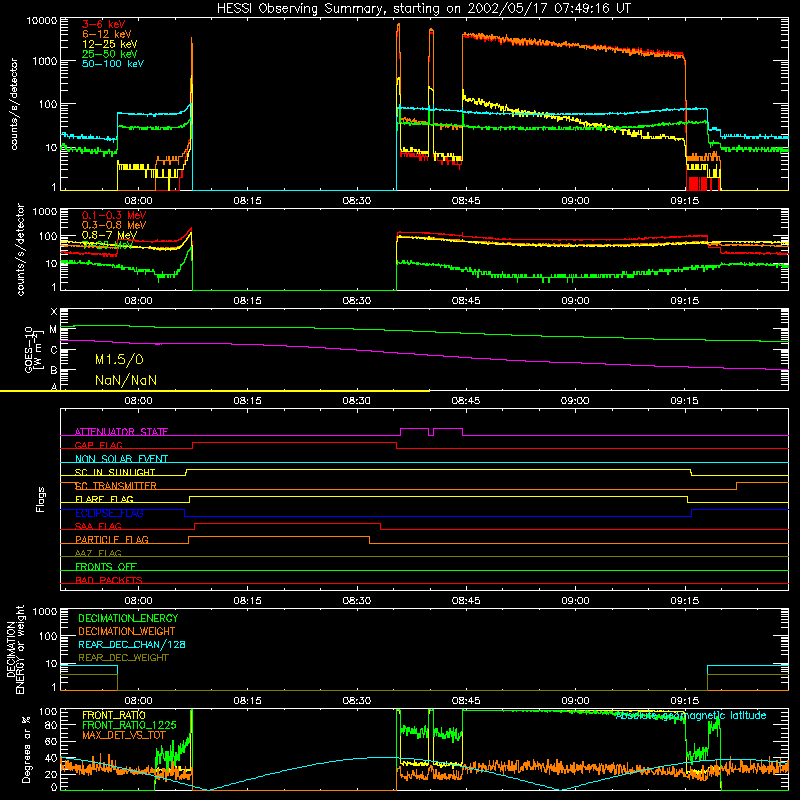
Task: Click the HESSI Observing Summary plot title
Action: click(423, 9)
